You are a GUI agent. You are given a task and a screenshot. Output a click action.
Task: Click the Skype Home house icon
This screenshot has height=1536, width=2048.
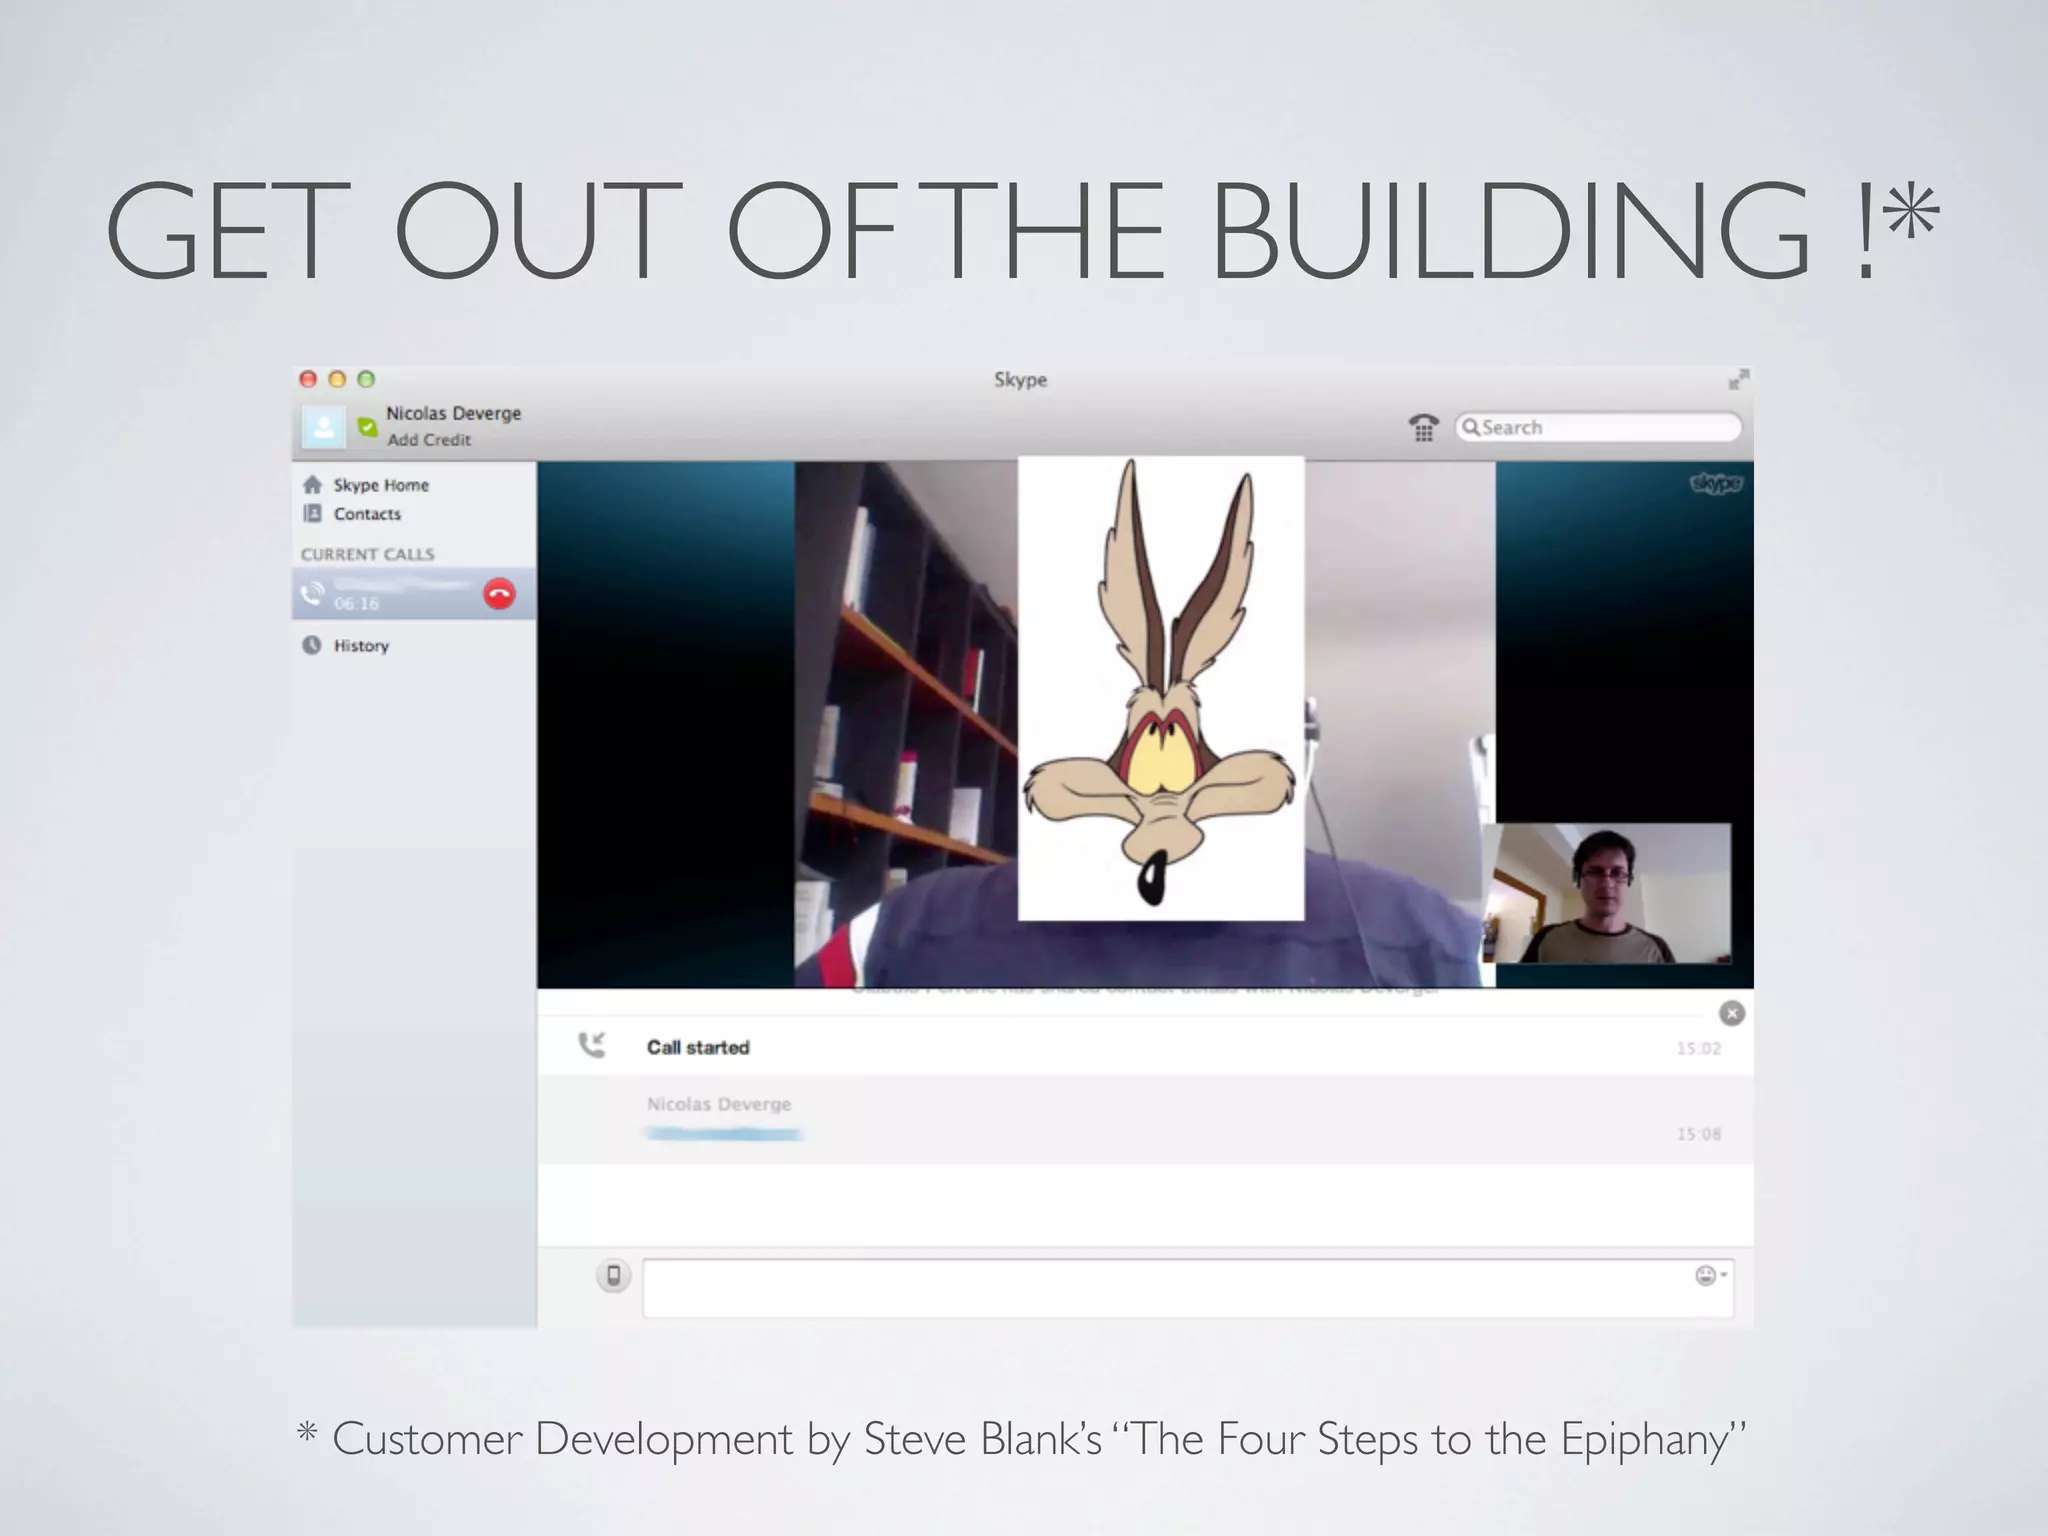(x=312, y=485)
